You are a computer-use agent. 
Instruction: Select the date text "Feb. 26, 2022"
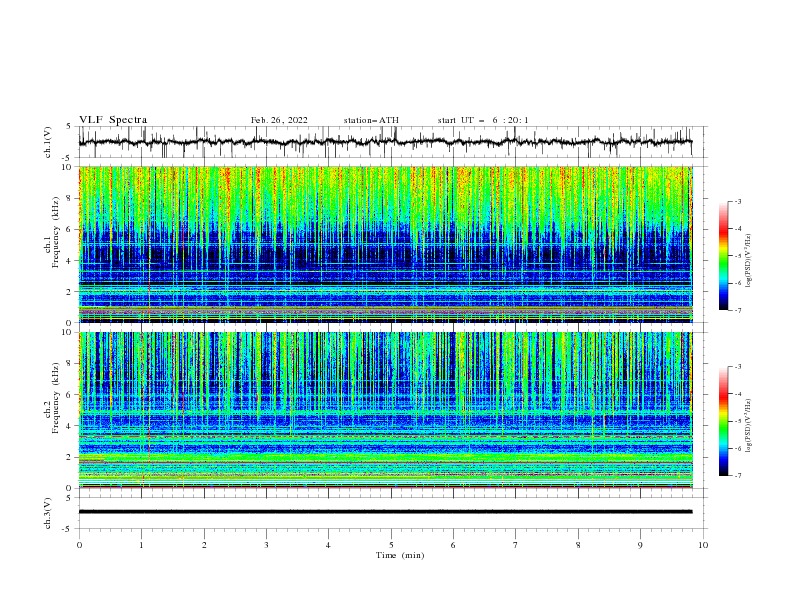coord(279,120)
